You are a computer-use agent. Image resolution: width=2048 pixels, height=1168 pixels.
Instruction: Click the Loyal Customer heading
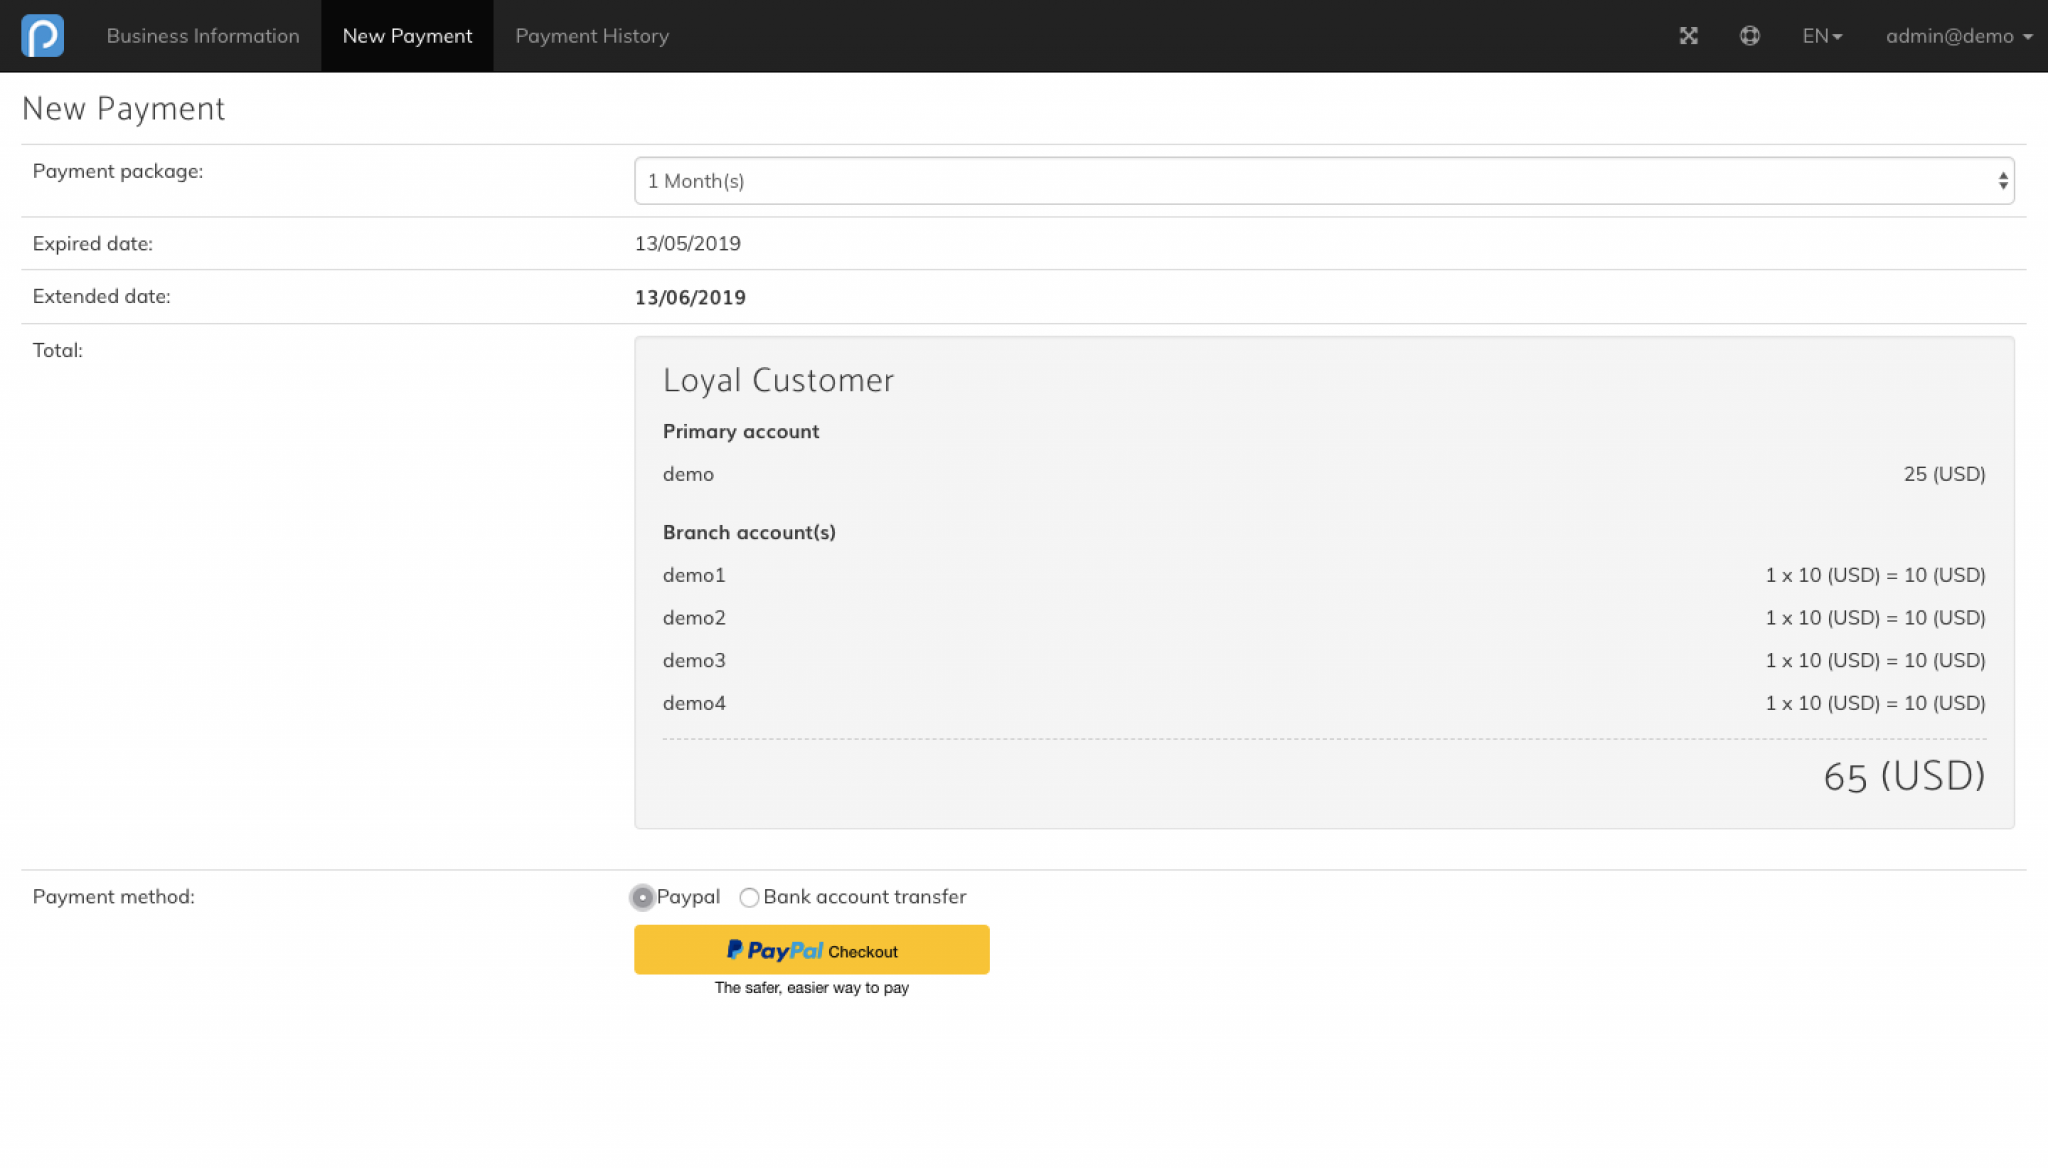coord(778,381)
